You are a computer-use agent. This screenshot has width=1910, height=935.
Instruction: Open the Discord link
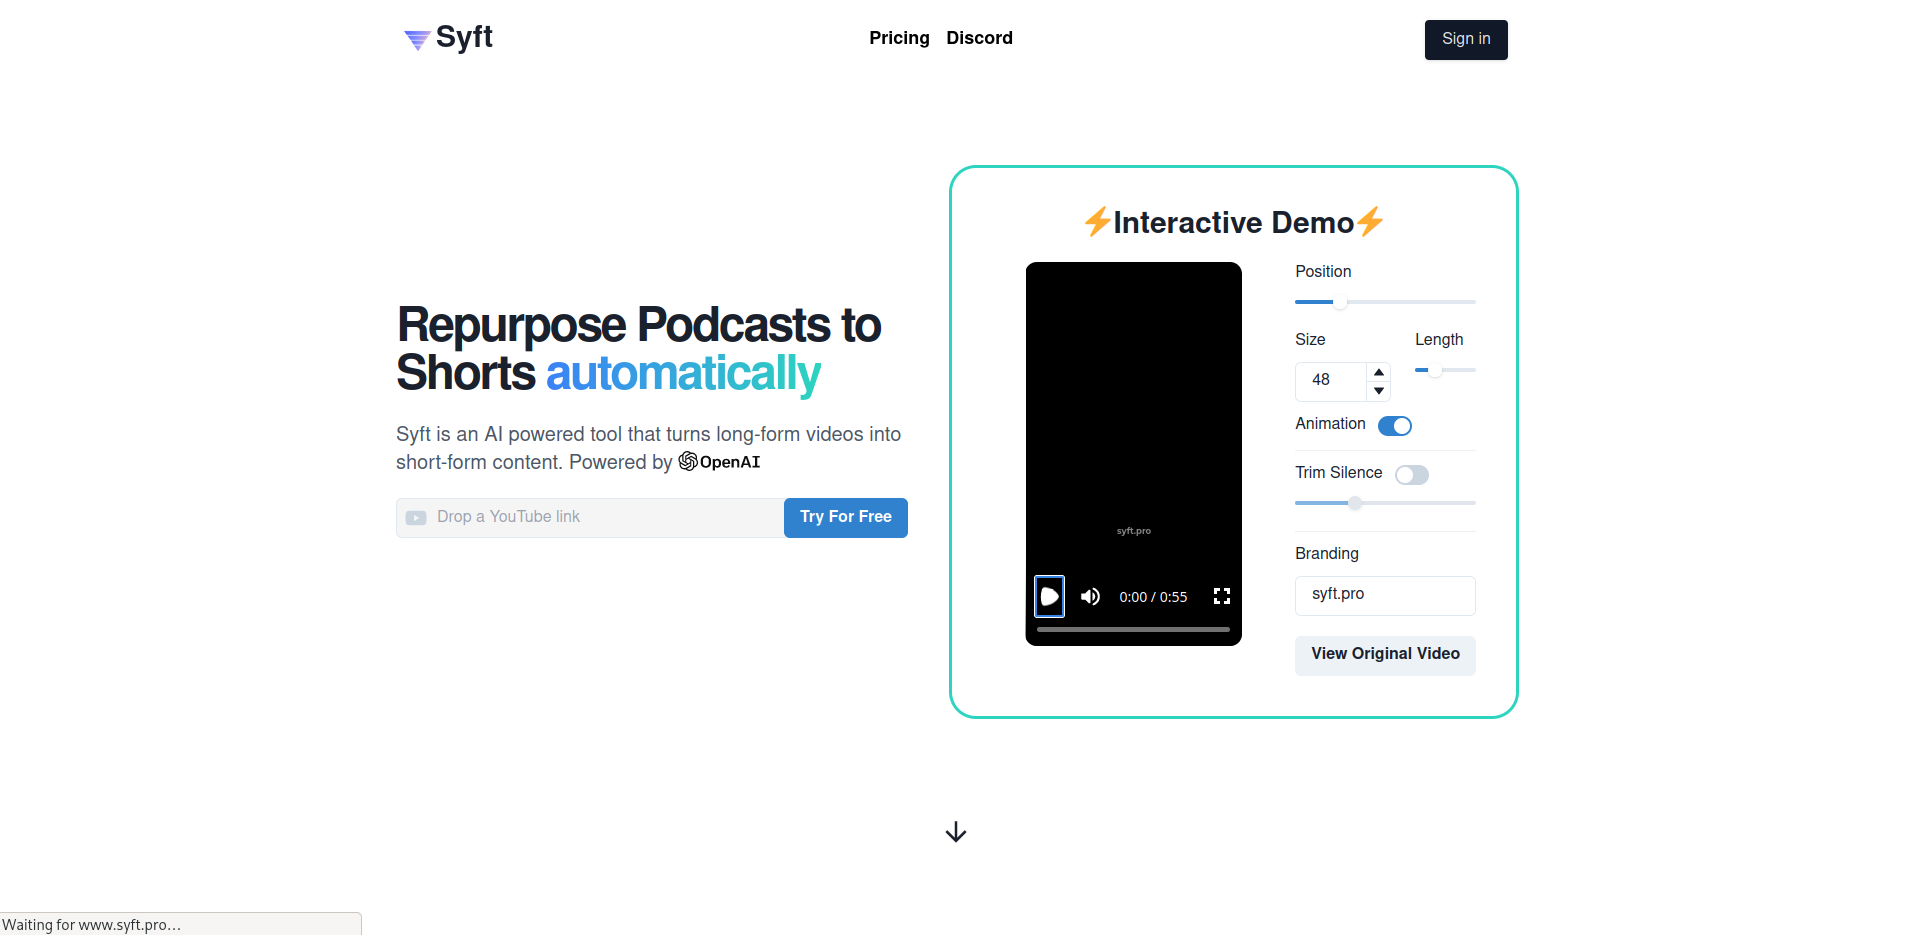tap(979, 38)
